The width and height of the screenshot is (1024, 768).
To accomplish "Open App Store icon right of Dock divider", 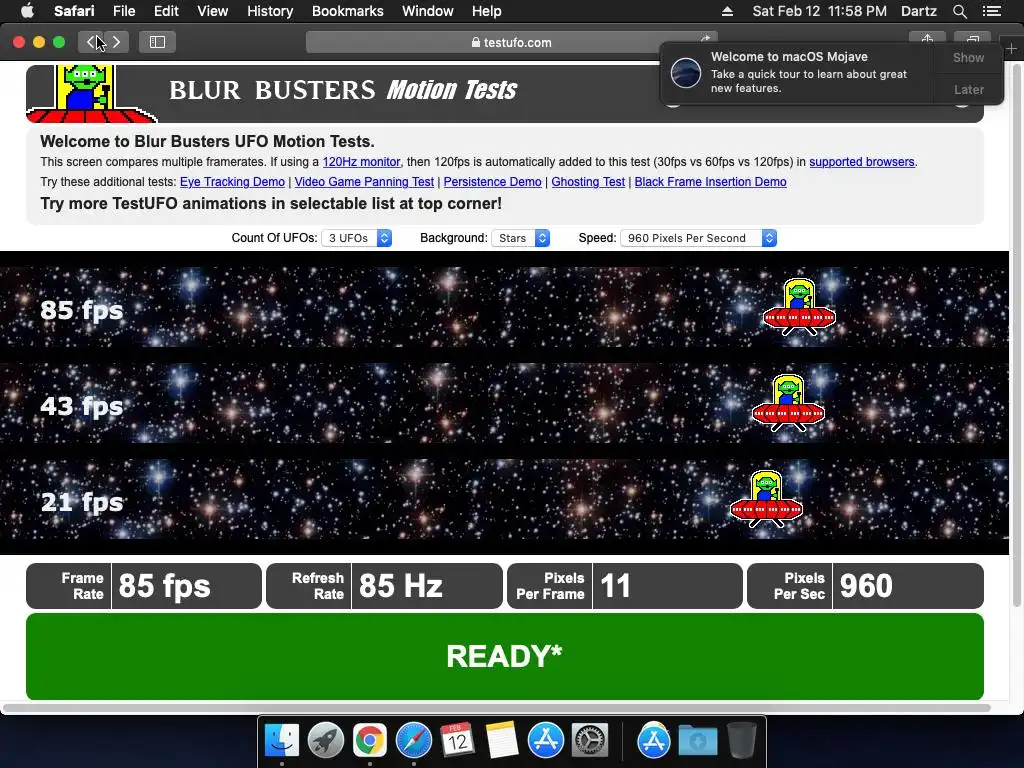I will click(653, 741).
